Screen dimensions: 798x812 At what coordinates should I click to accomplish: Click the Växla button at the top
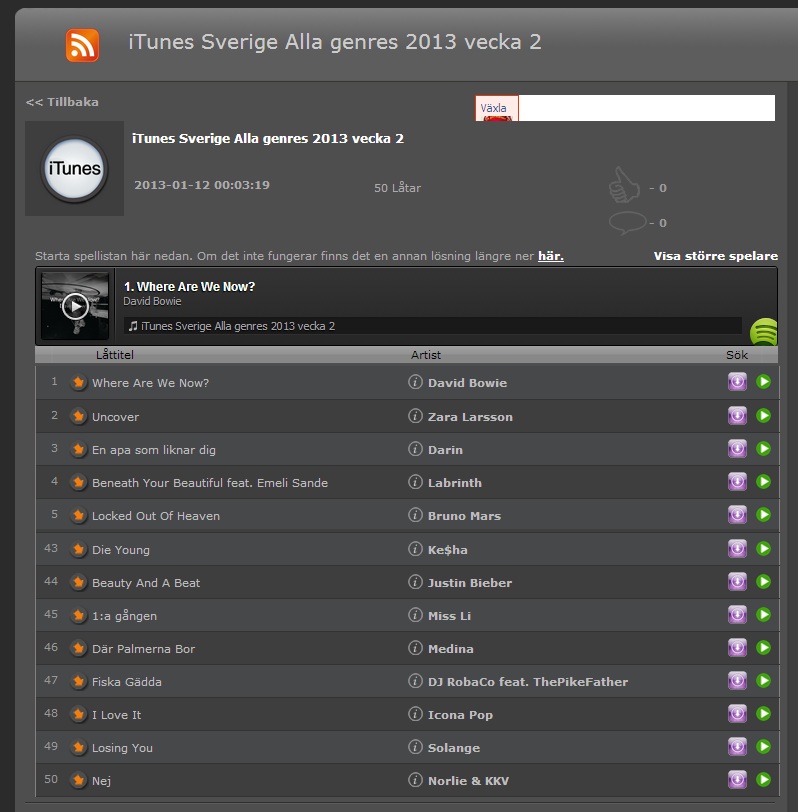[495, 108]
